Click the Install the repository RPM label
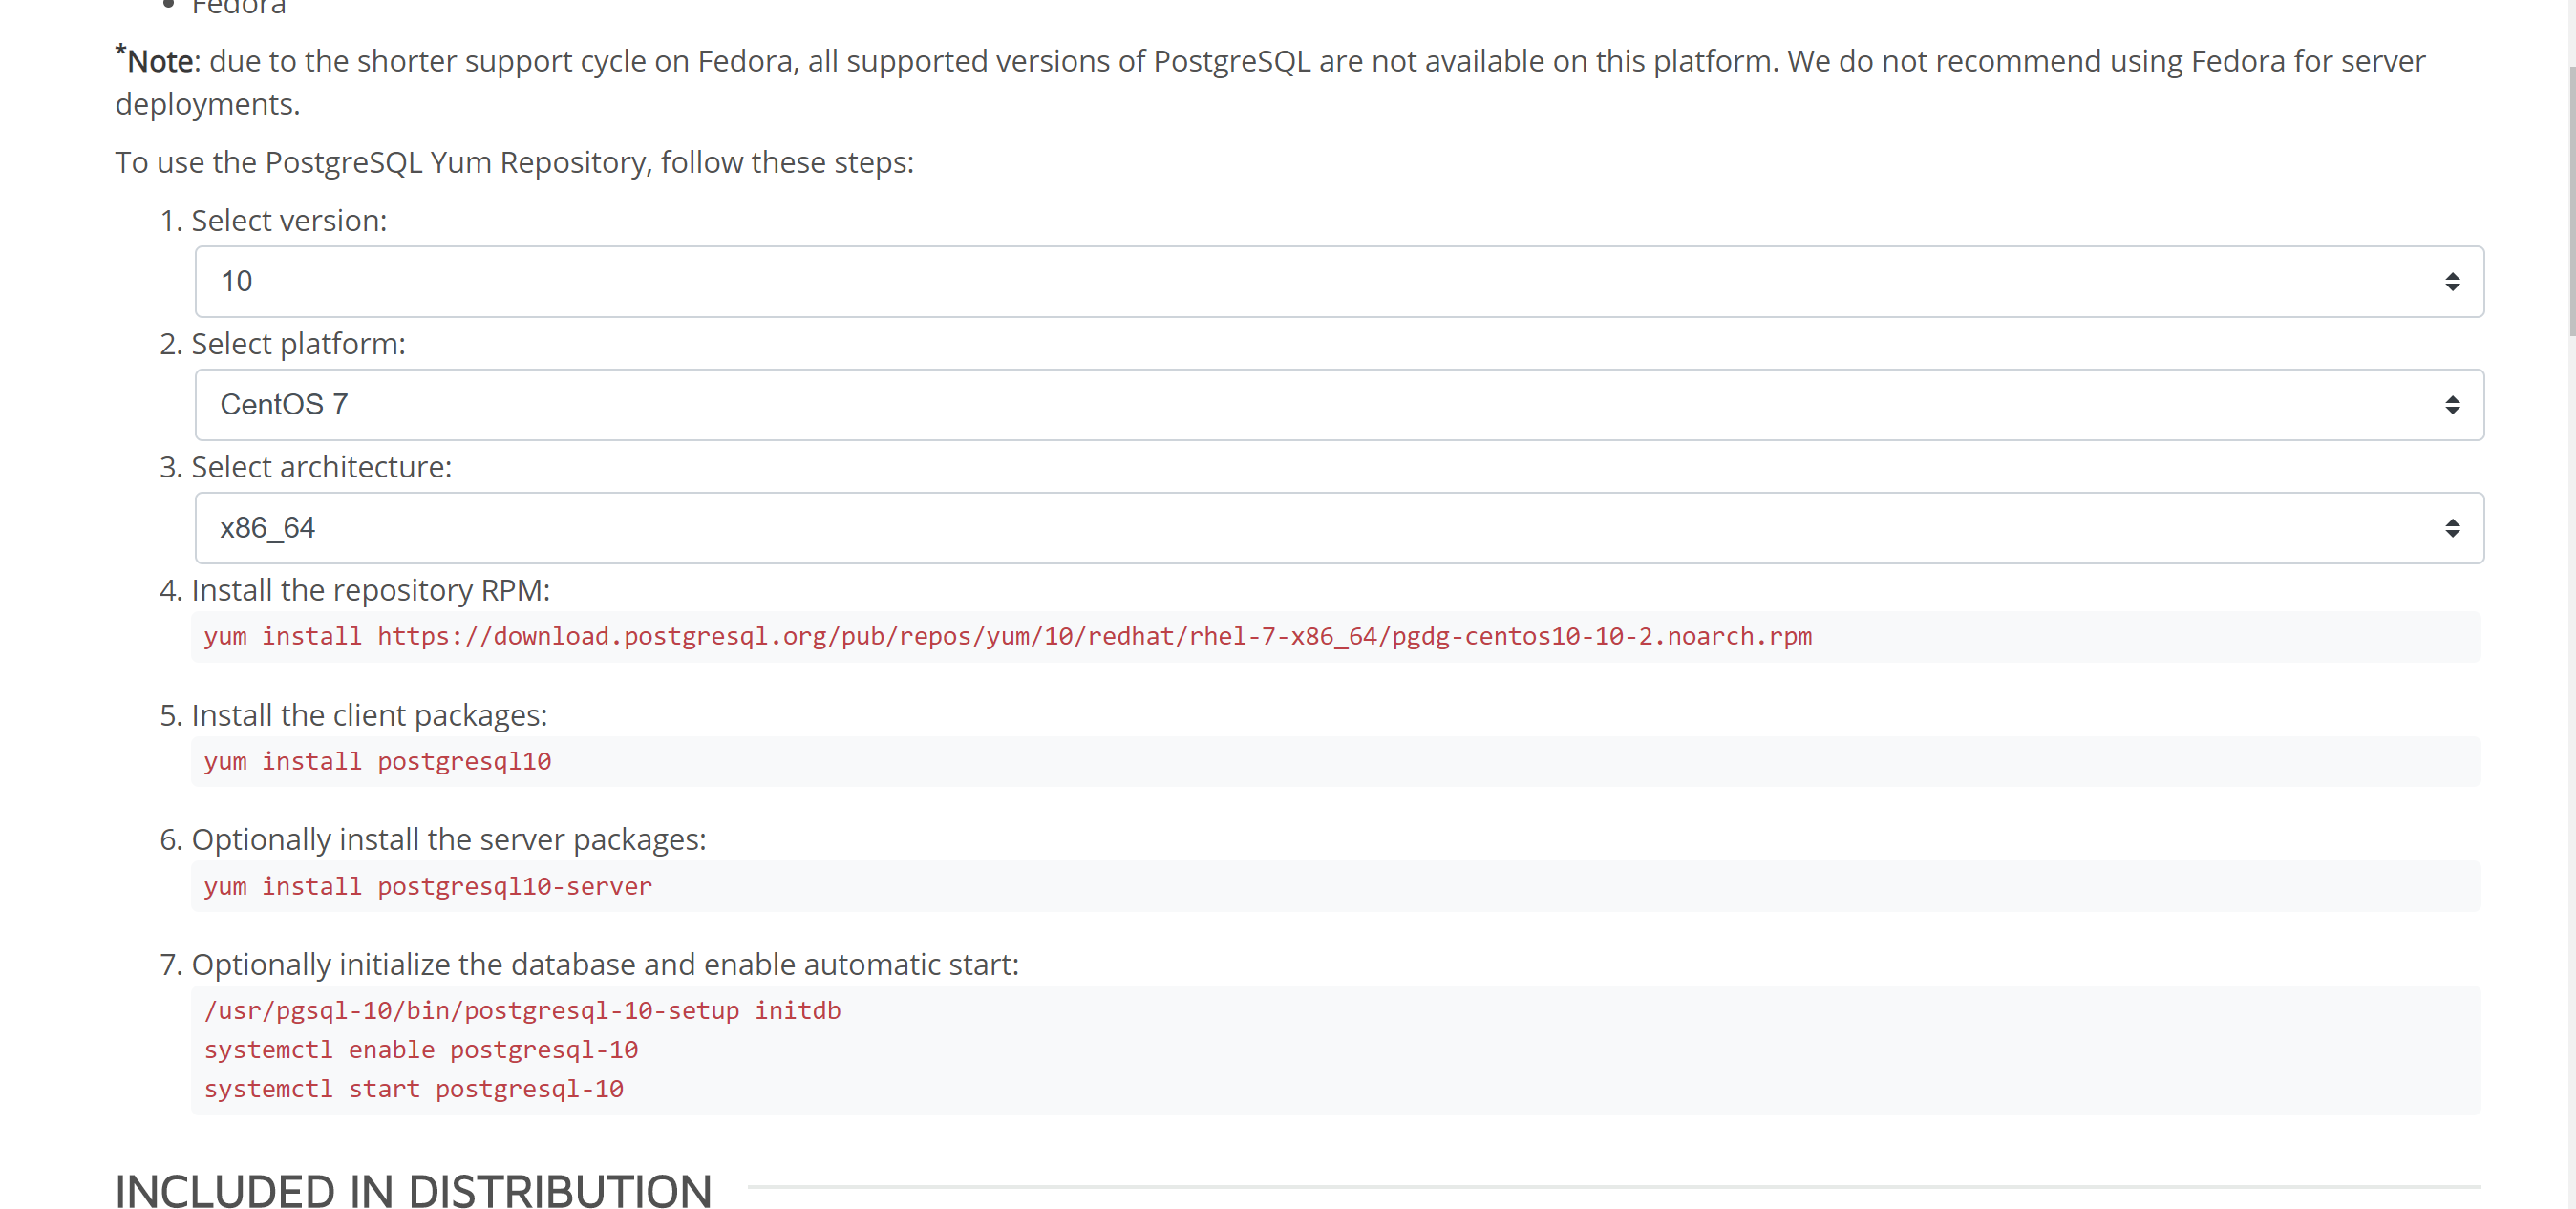The image size is (2576, 1209). 370,590
